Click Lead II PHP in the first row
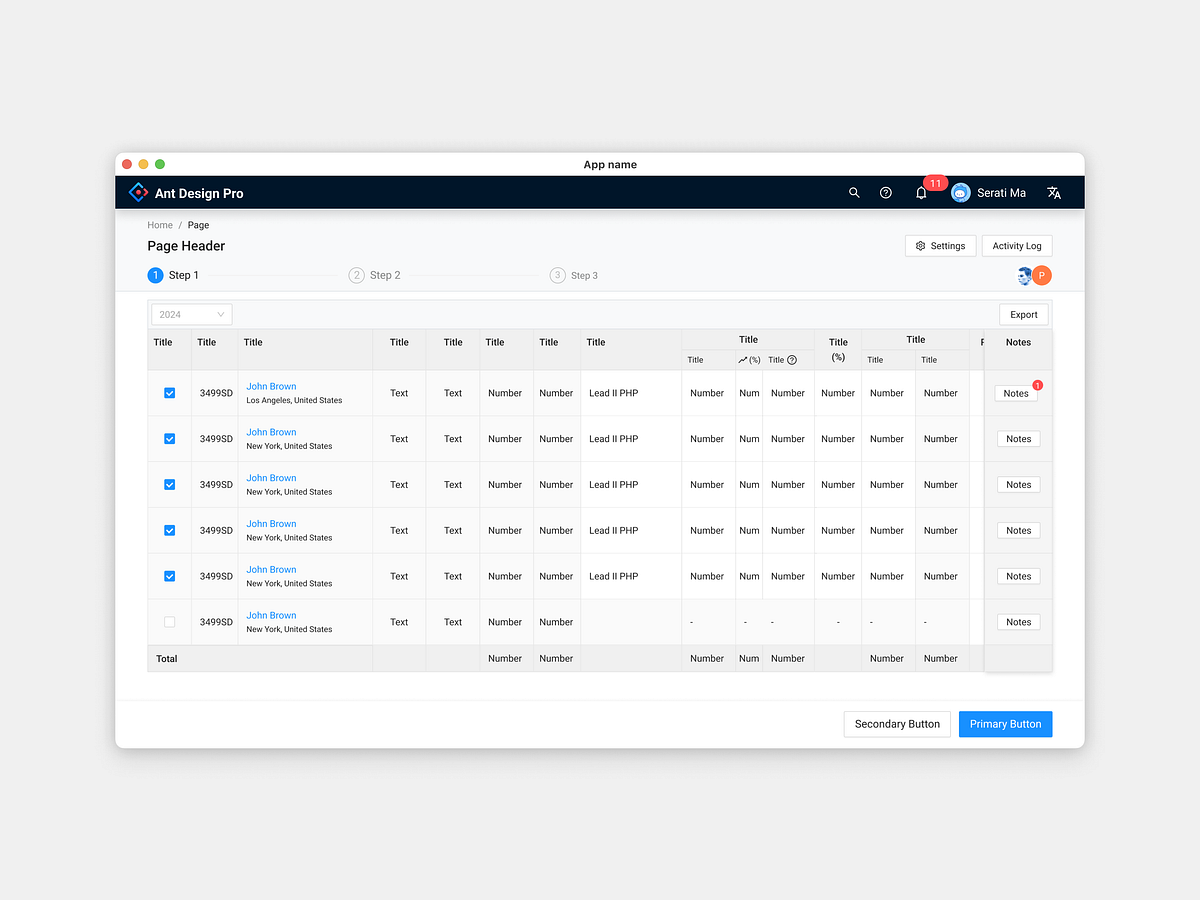This screenshot has width=1200, height=900. (613, 393)
